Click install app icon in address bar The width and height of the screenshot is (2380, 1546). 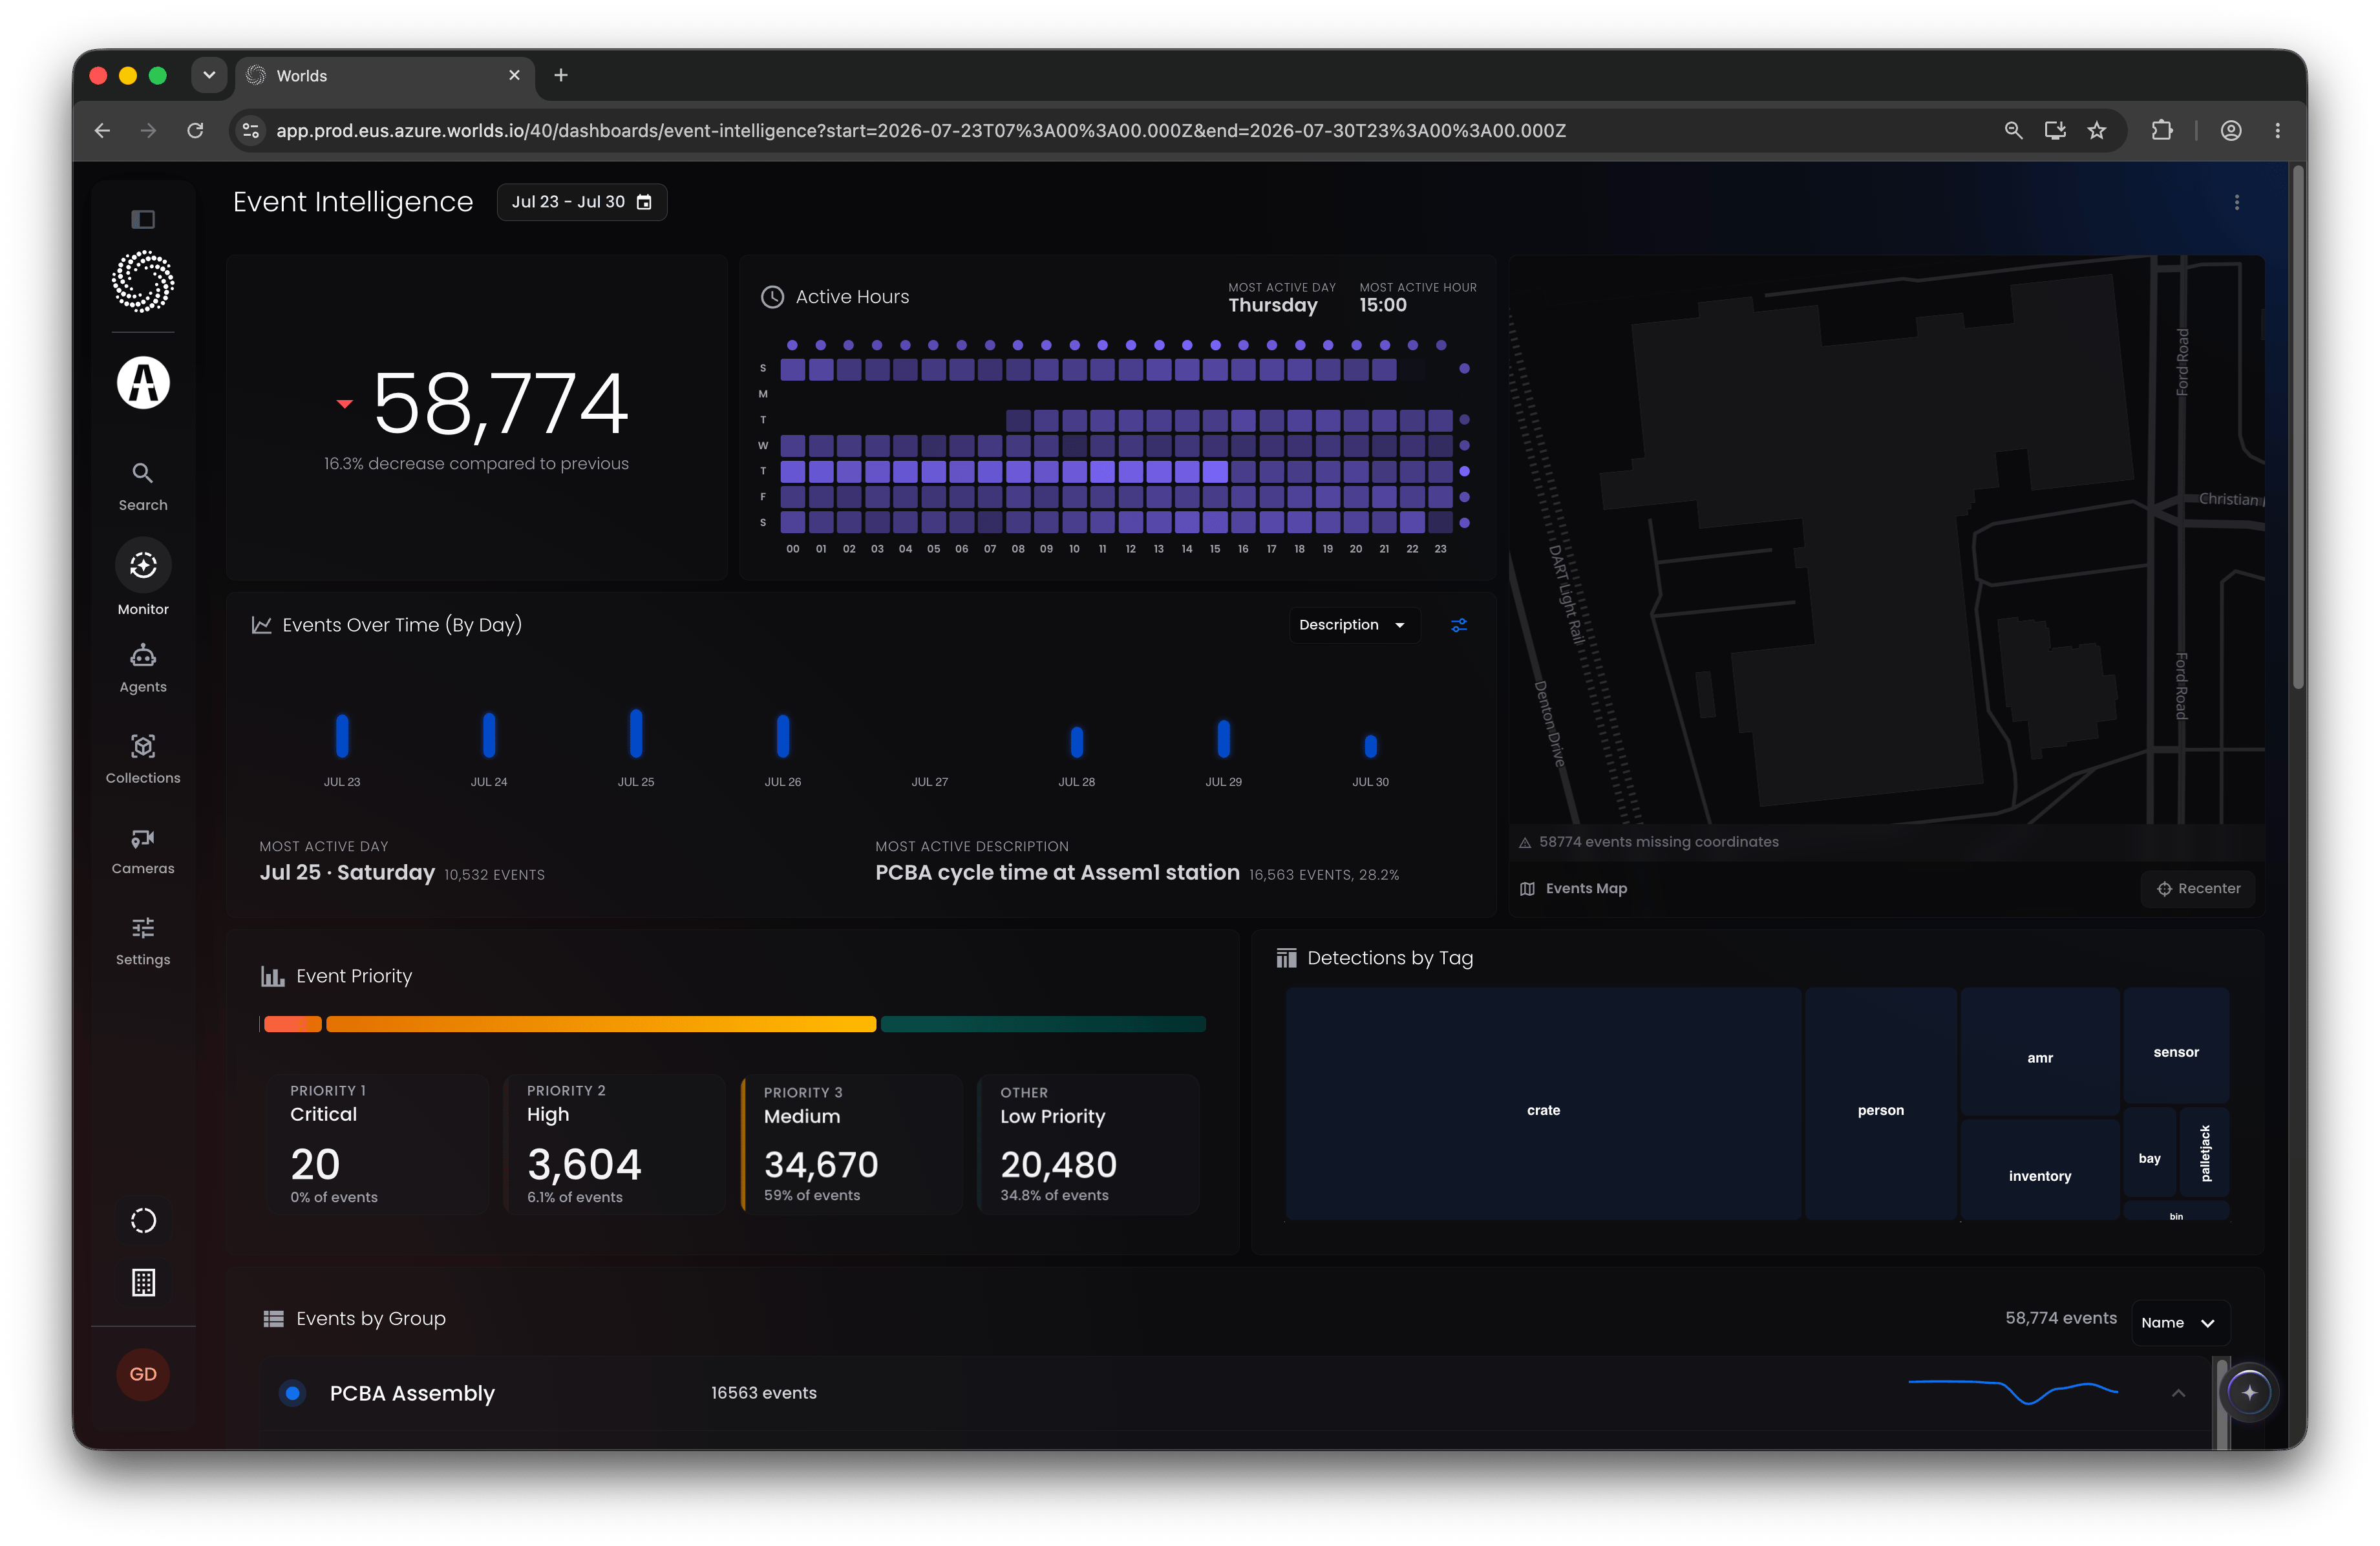2055,131
